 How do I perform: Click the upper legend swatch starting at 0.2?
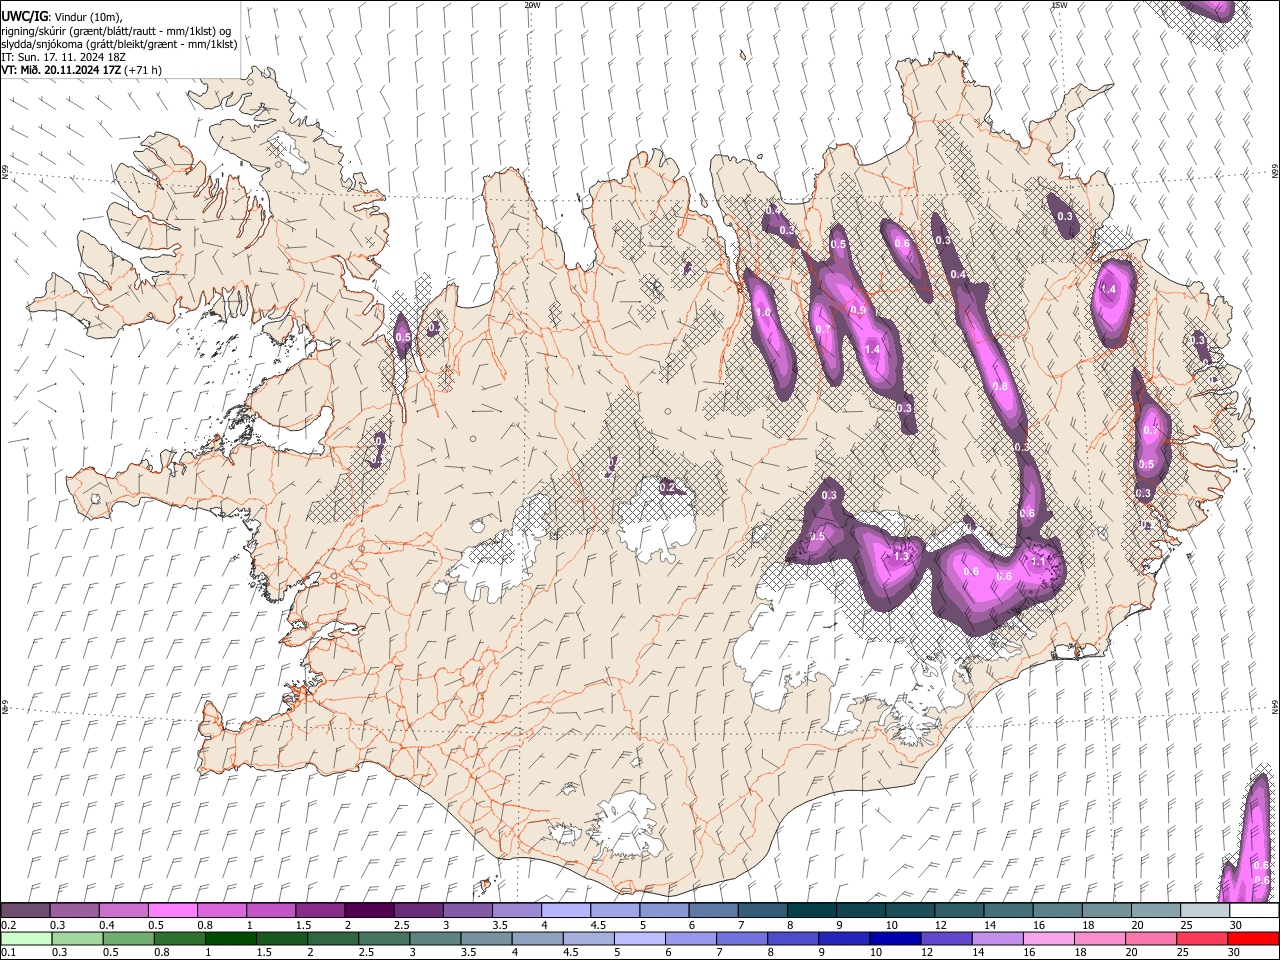pyautogui.click(x=25, y=911)
